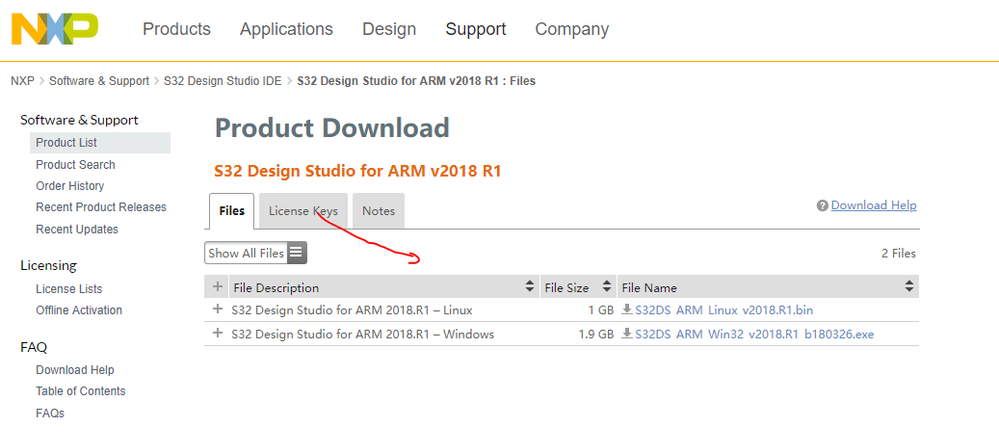Click the 'Software & Support' sidebar heading
The height and width of the screenshot is (434, 999).
click(x=79, y=120)
